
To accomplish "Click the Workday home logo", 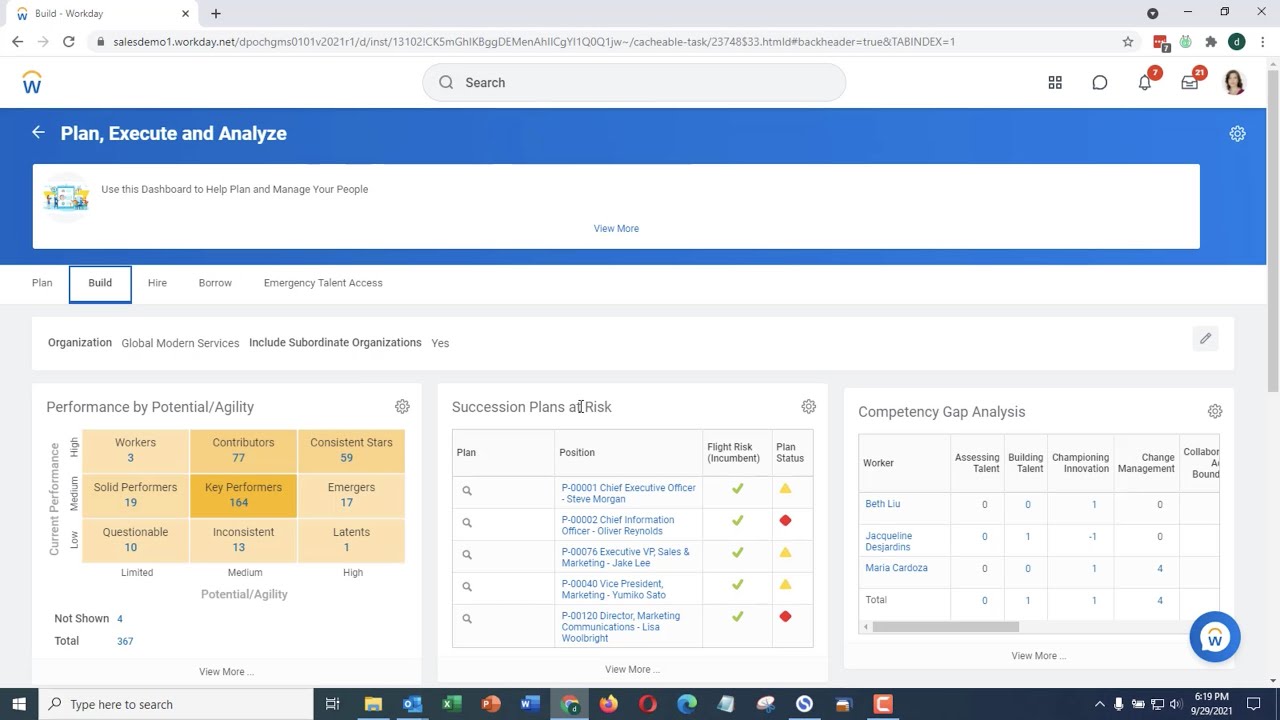I will (32, 83).
